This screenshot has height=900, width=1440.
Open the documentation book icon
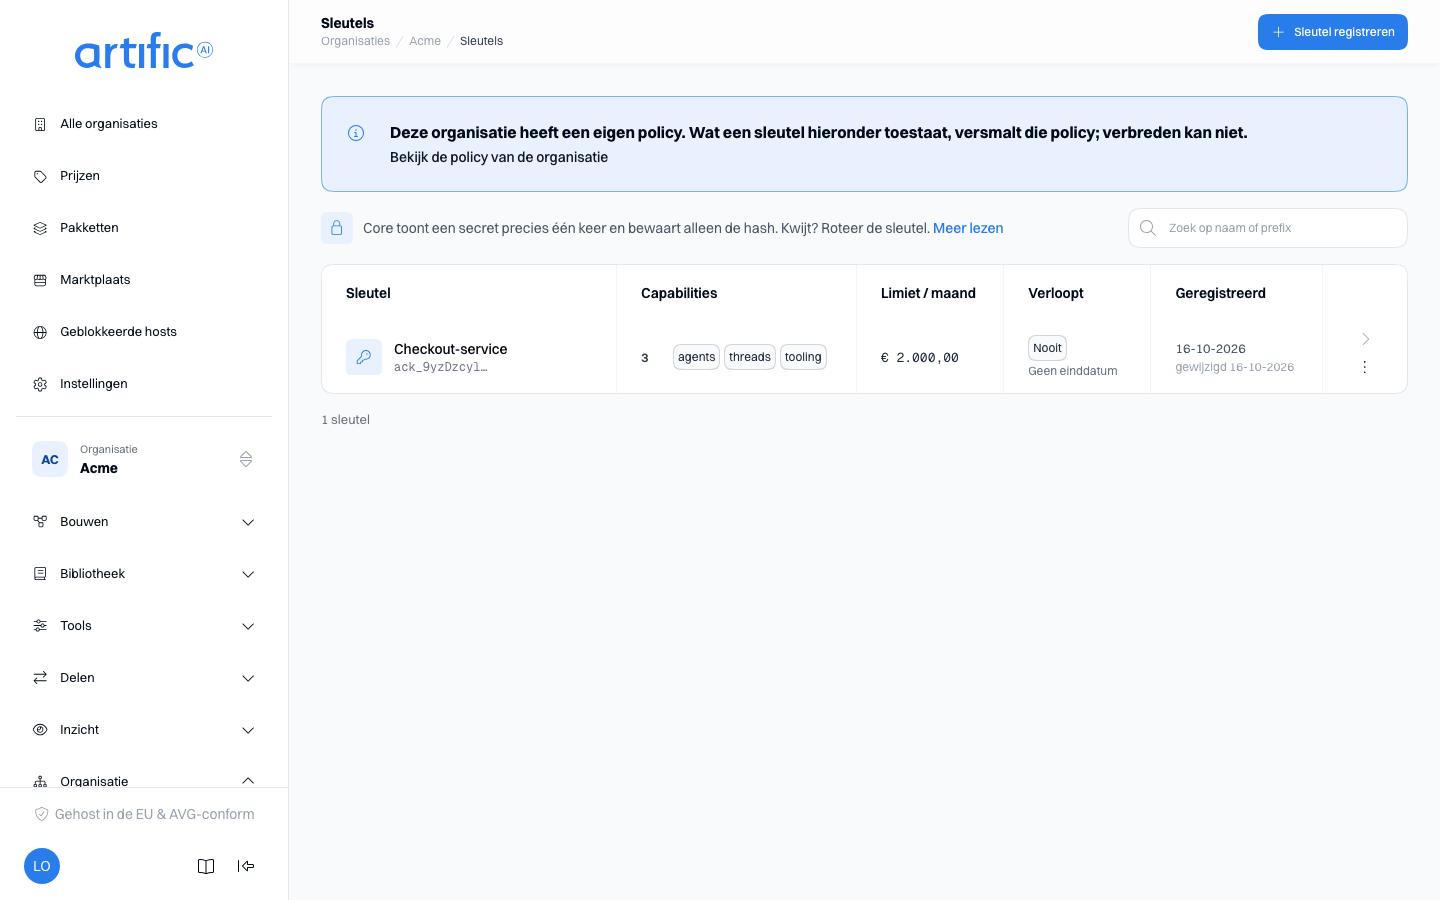206,866
